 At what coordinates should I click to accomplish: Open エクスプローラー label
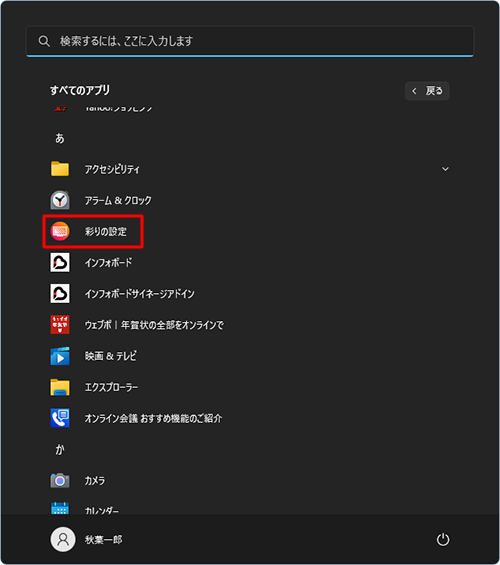111,387
